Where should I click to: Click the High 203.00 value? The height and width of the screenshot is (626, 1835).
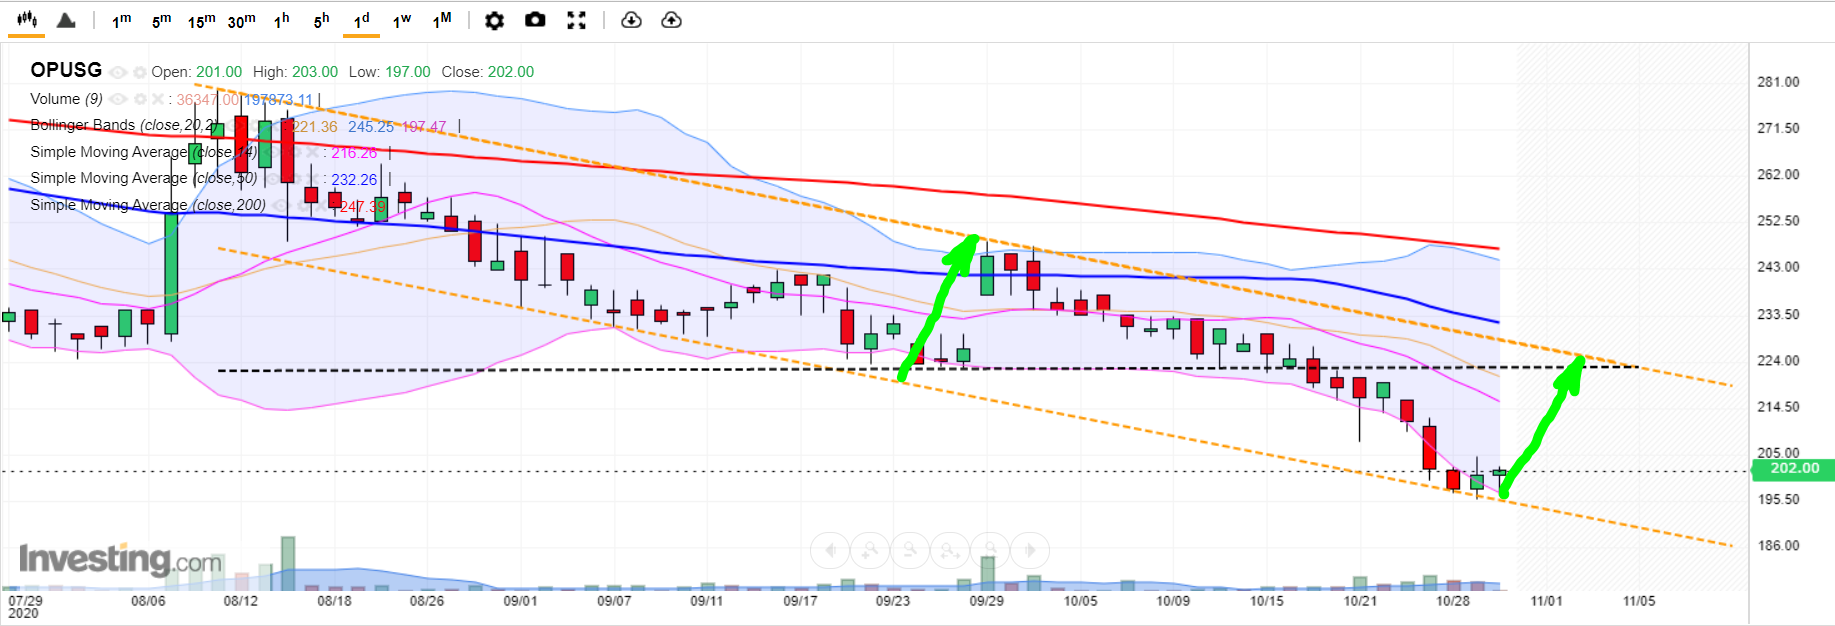point(315,72)
